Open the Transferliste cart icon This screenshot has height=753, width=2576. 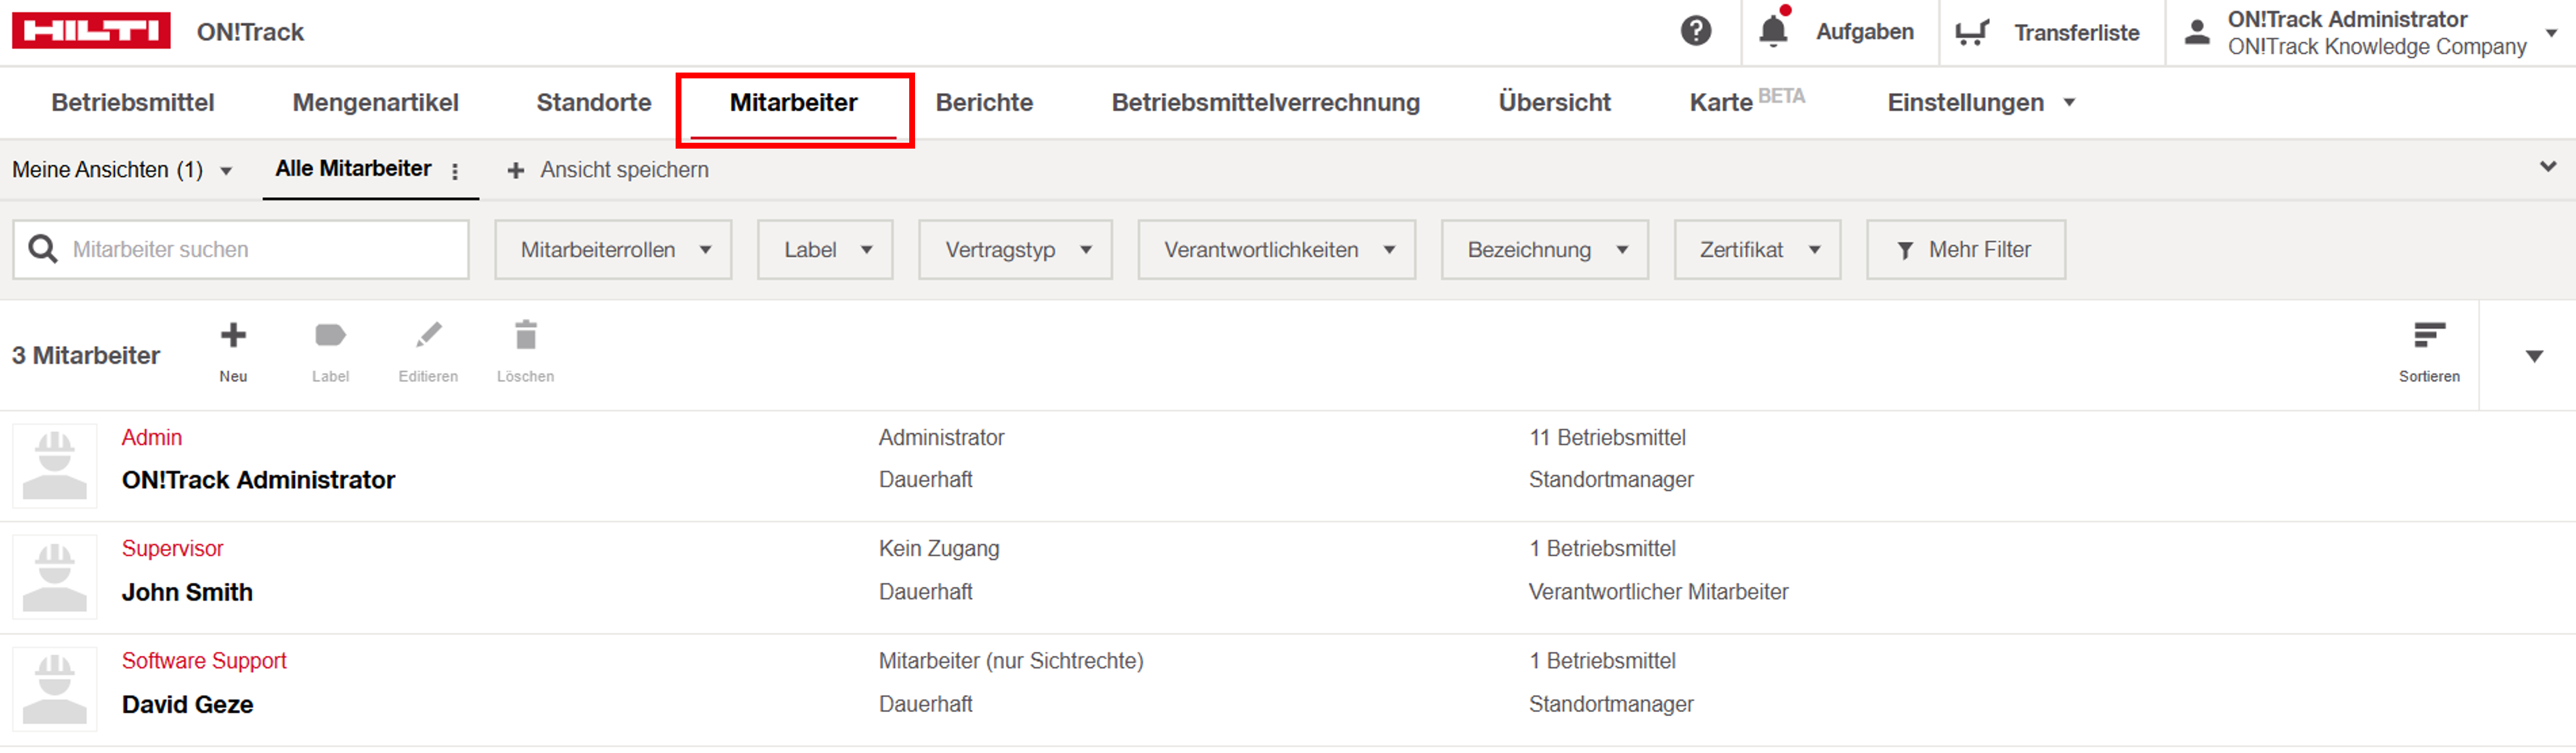(1971, 32)
